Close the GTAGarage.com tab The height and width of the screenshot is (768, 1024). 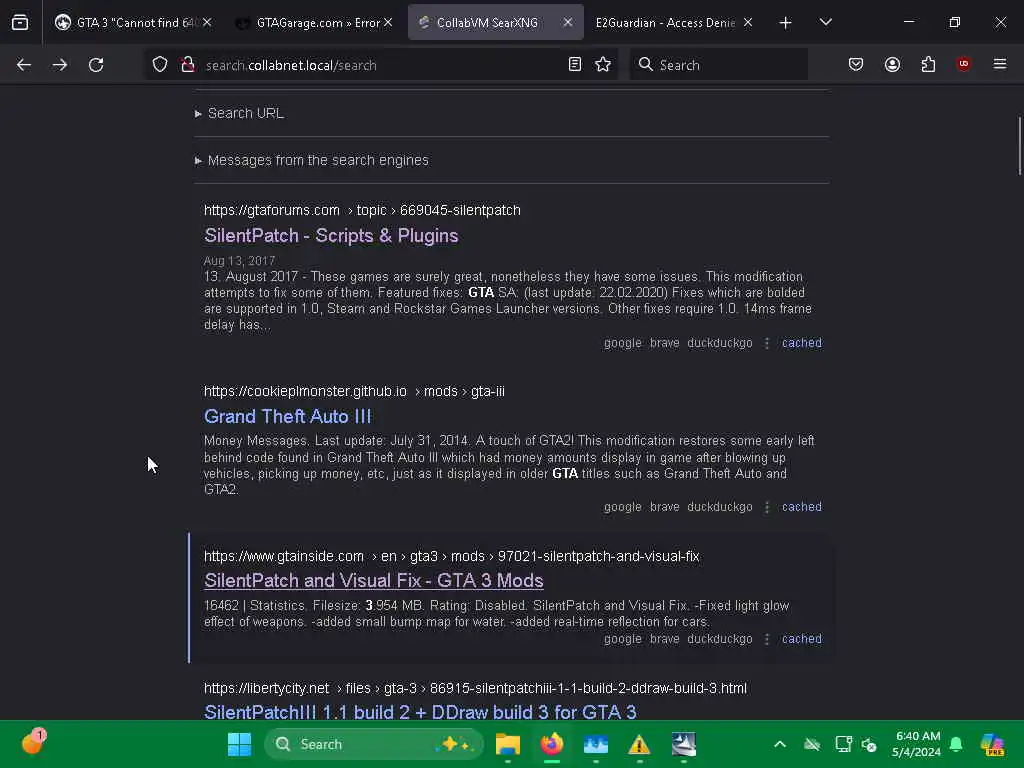[x=388, y=23]
